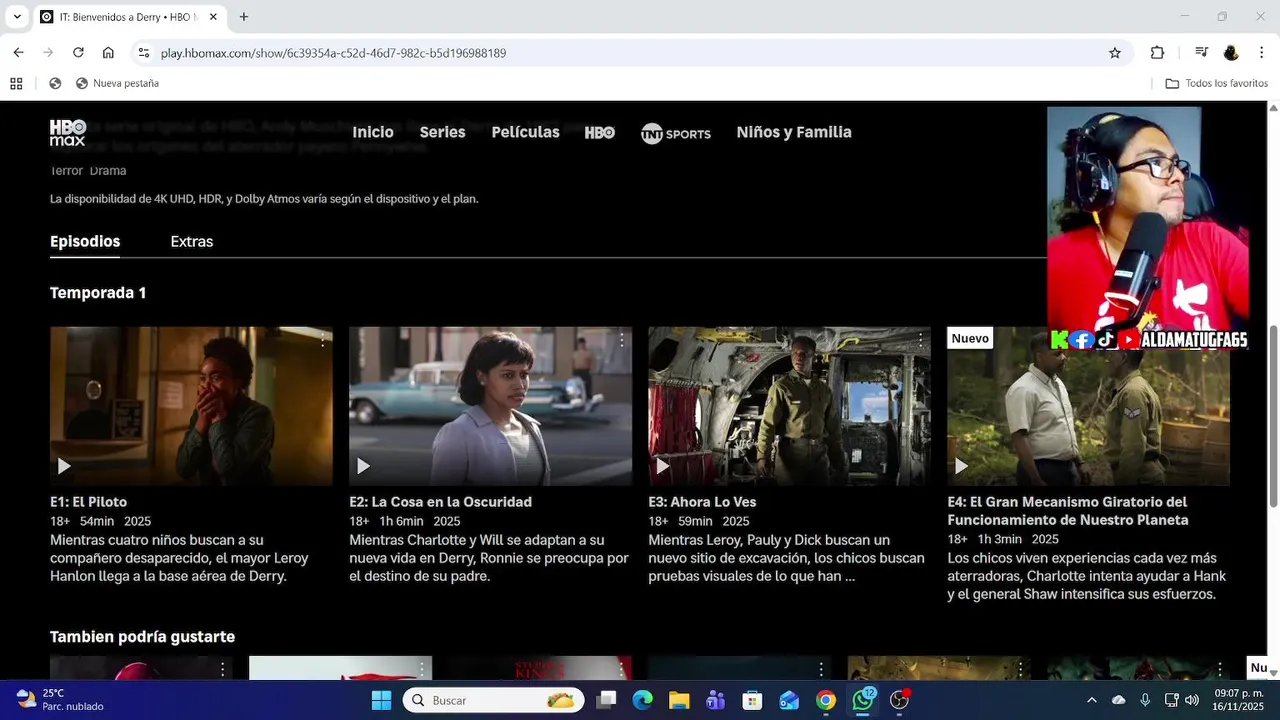The height and width of the screenshot is (720, 1280).
Task: Open the clock and date panel
Action: click(x=1239, y=700)
